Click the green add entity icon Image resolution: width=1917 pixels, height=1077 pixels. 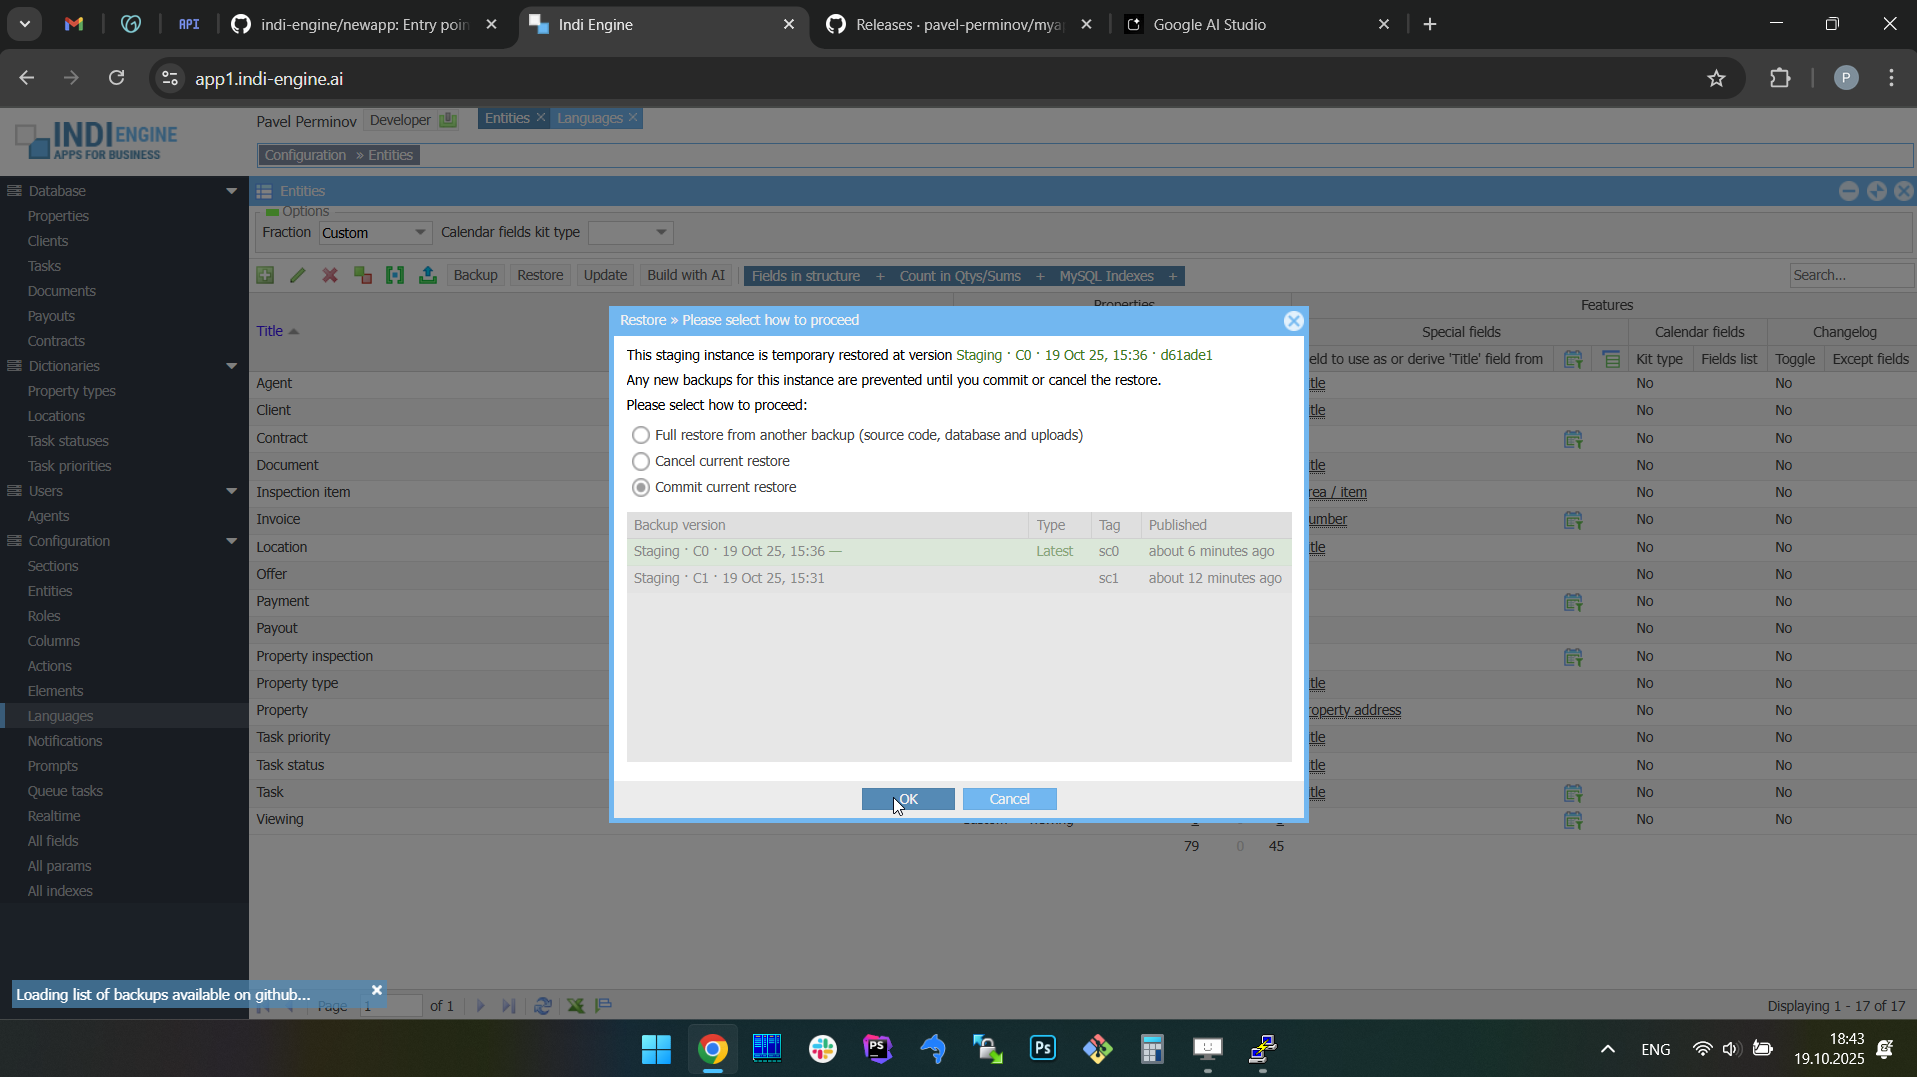pos(265,276)
